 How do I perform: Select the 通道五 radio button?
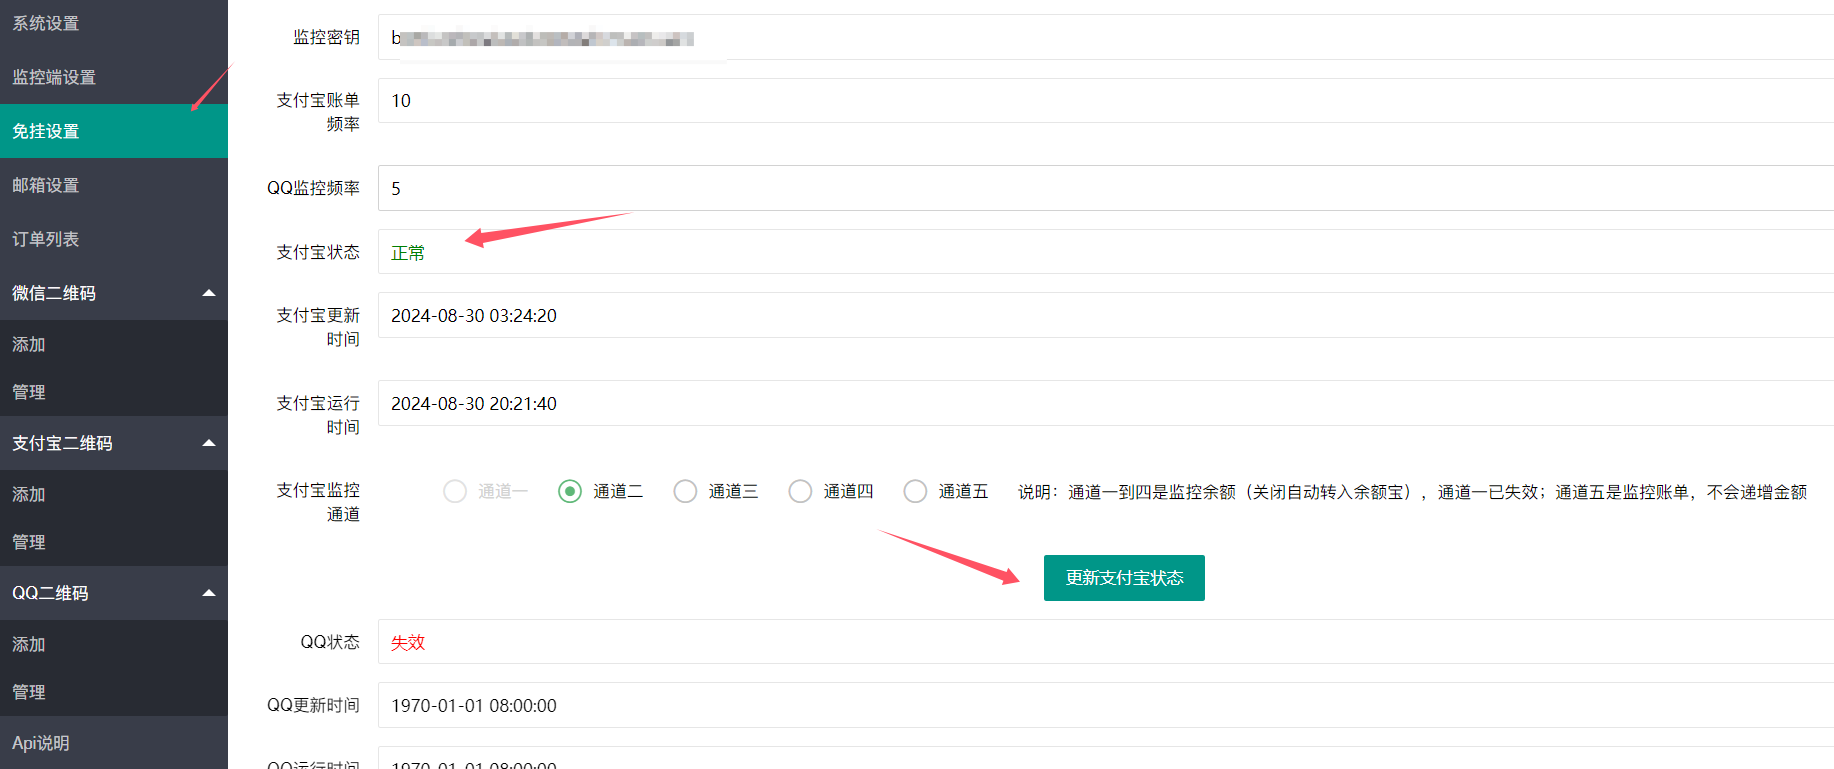(x=915, y=491)
